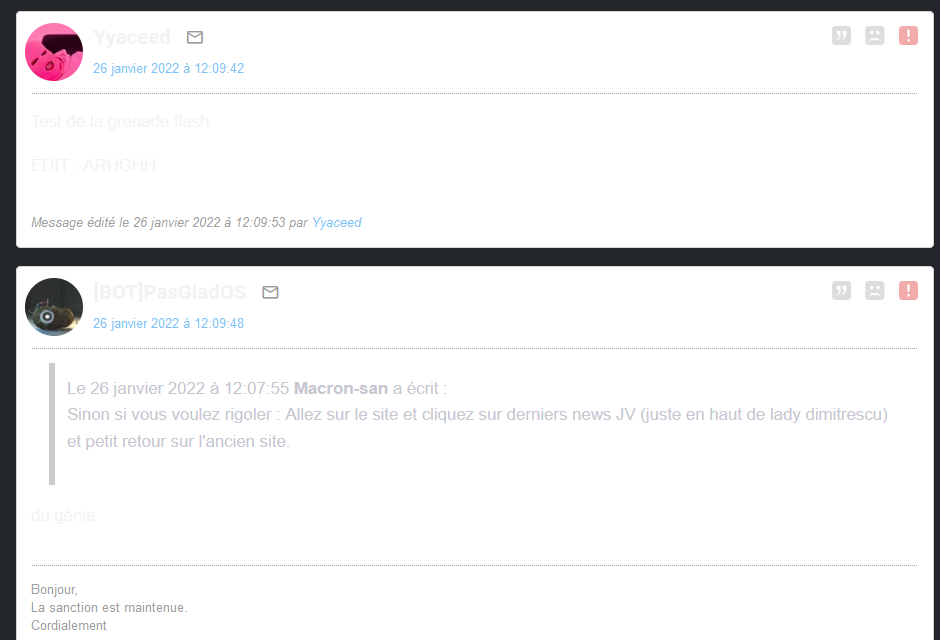
Task: Open permalink dated 26 janvier 2022 à 12:09:48
Action: click(x=168, y=323)
